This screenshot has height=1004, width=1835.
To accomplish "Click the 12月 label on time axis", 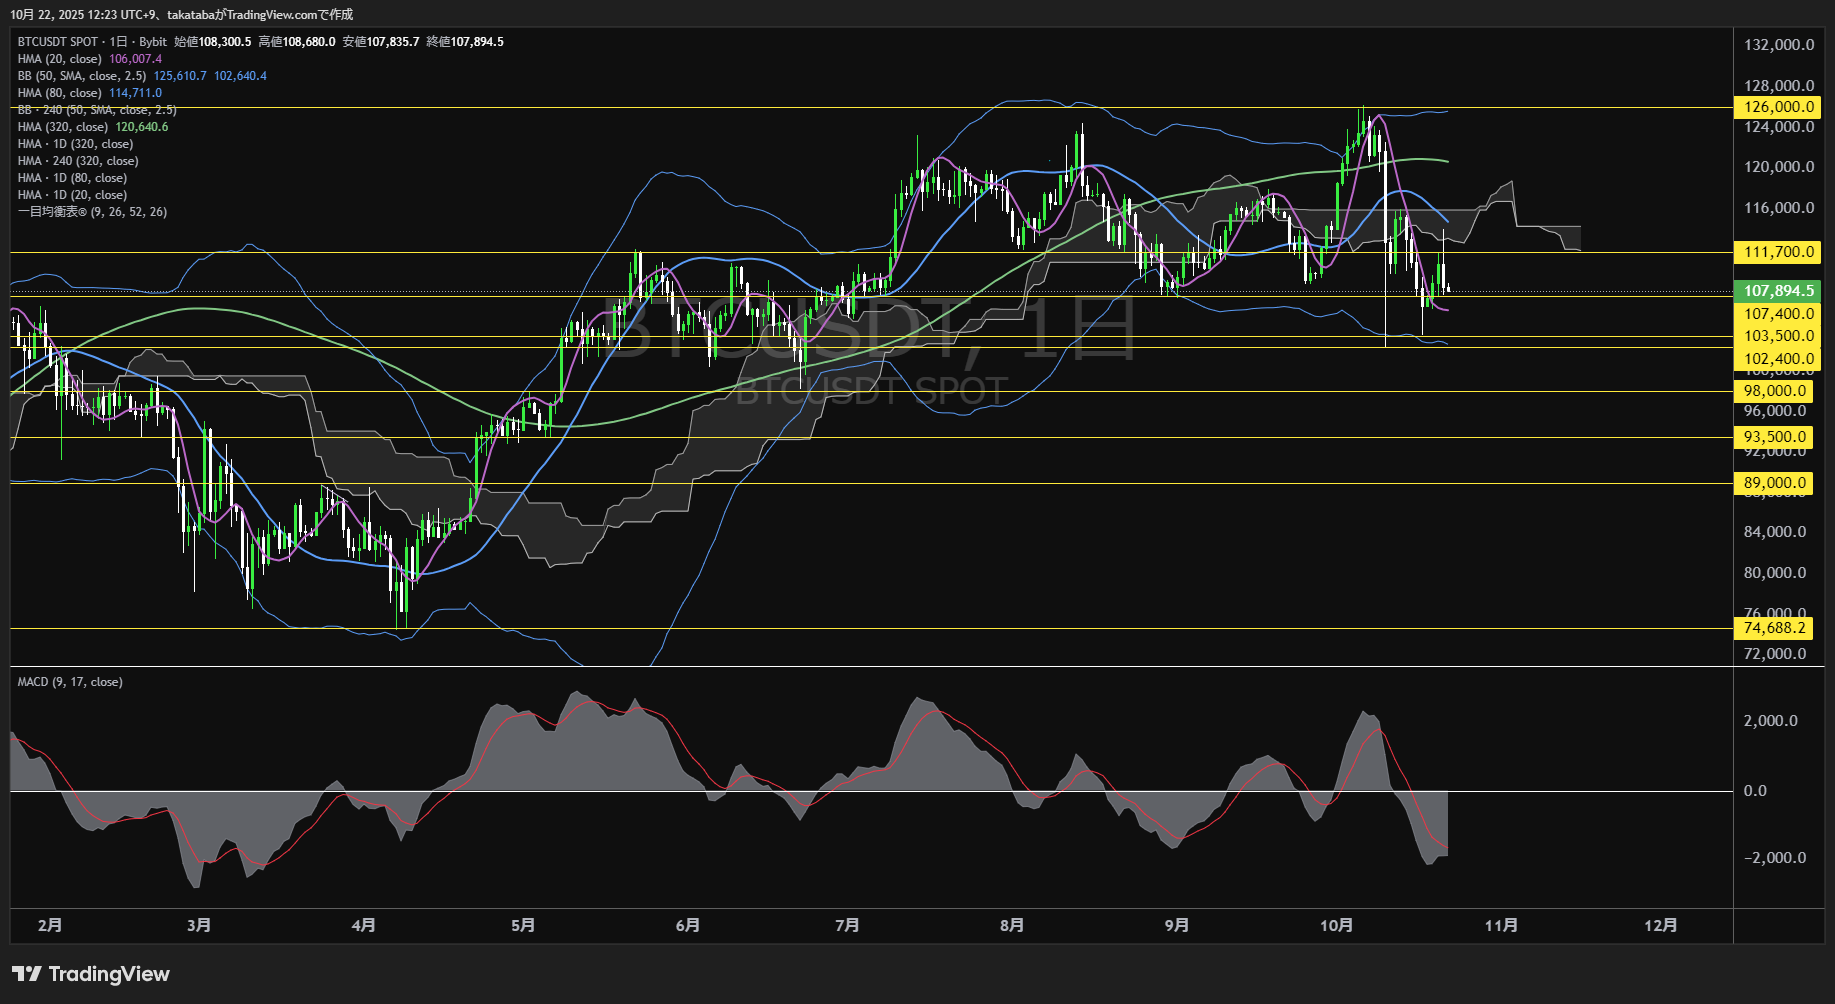I will tap(1660, 925).
